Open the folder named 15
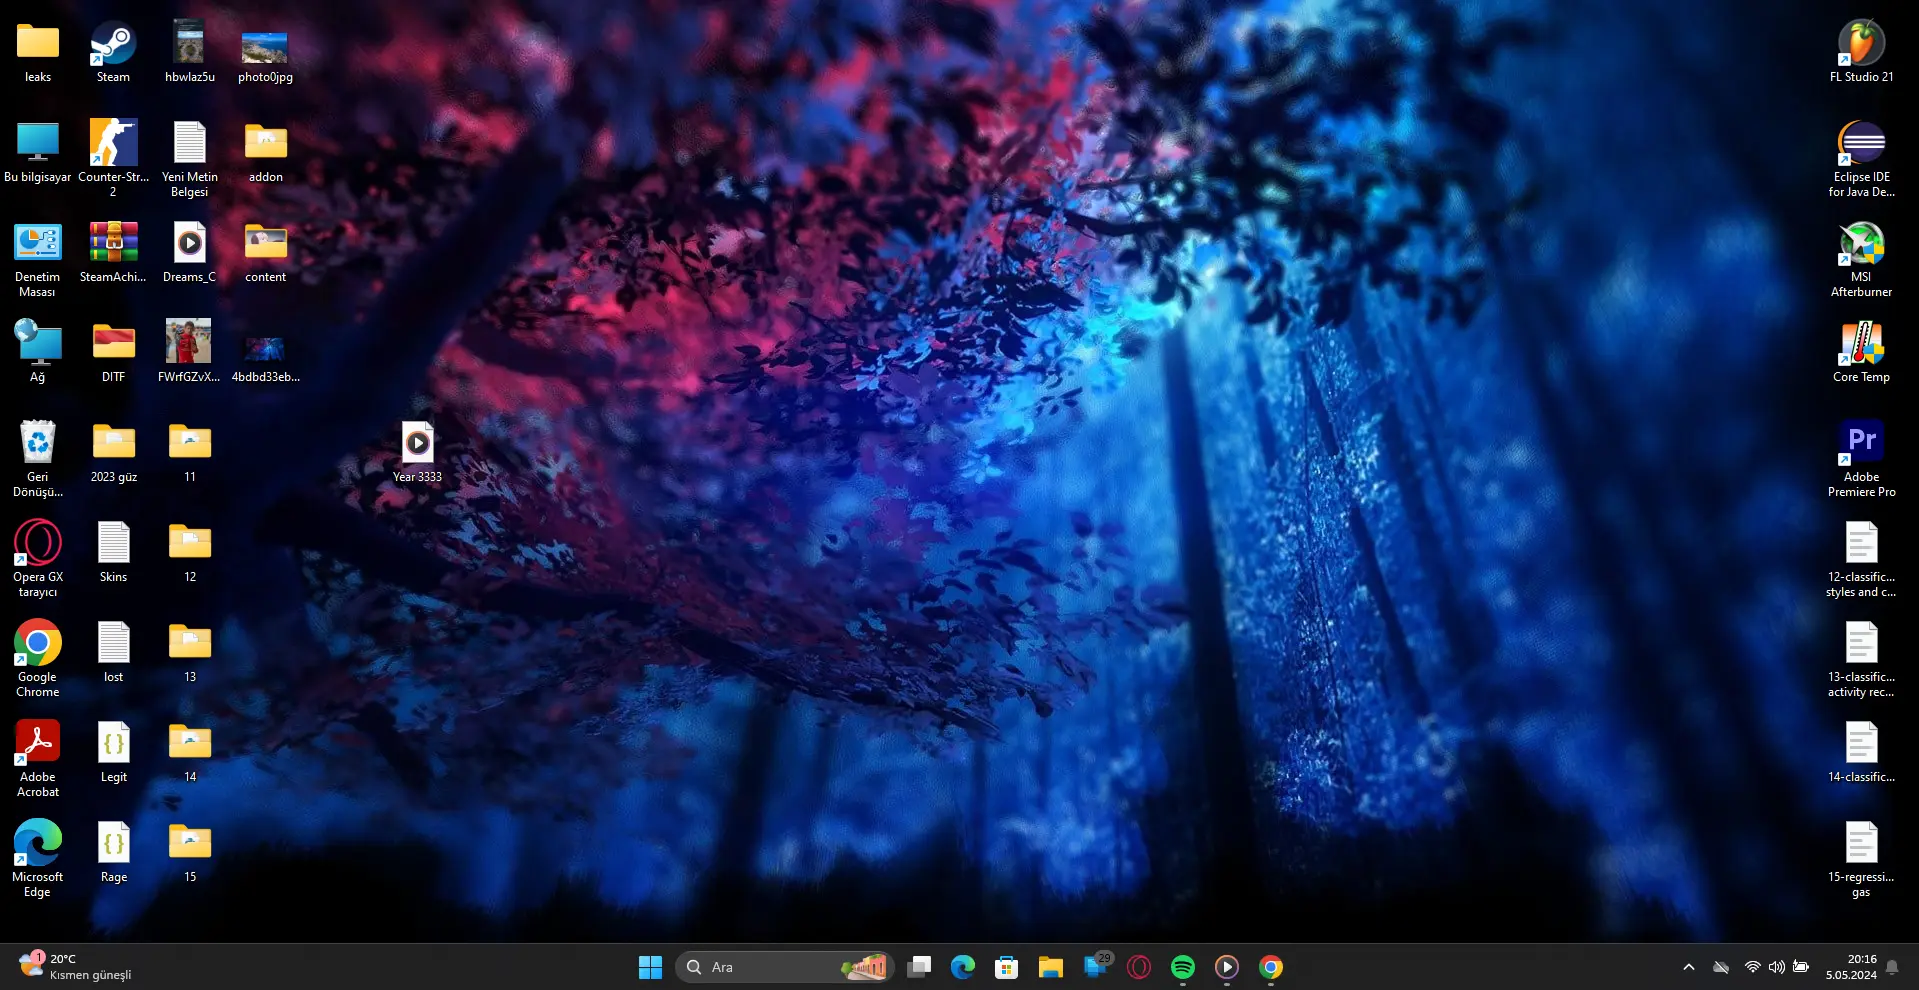Viewport: 1919px width, 990px height. tap(189, 853)
